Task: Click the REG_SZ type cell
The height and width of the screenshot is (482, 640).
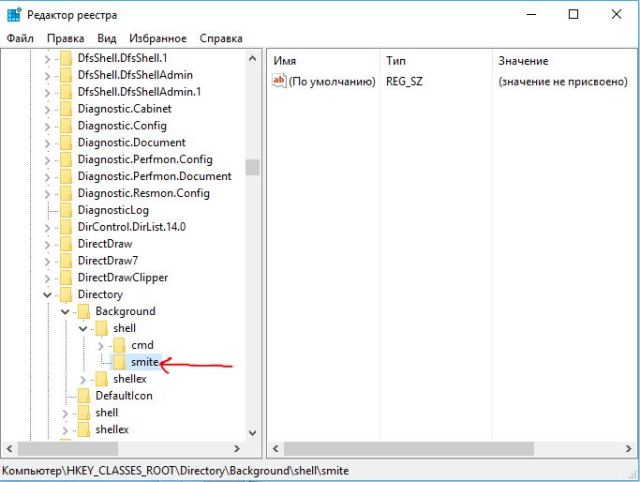Action: 404,81
